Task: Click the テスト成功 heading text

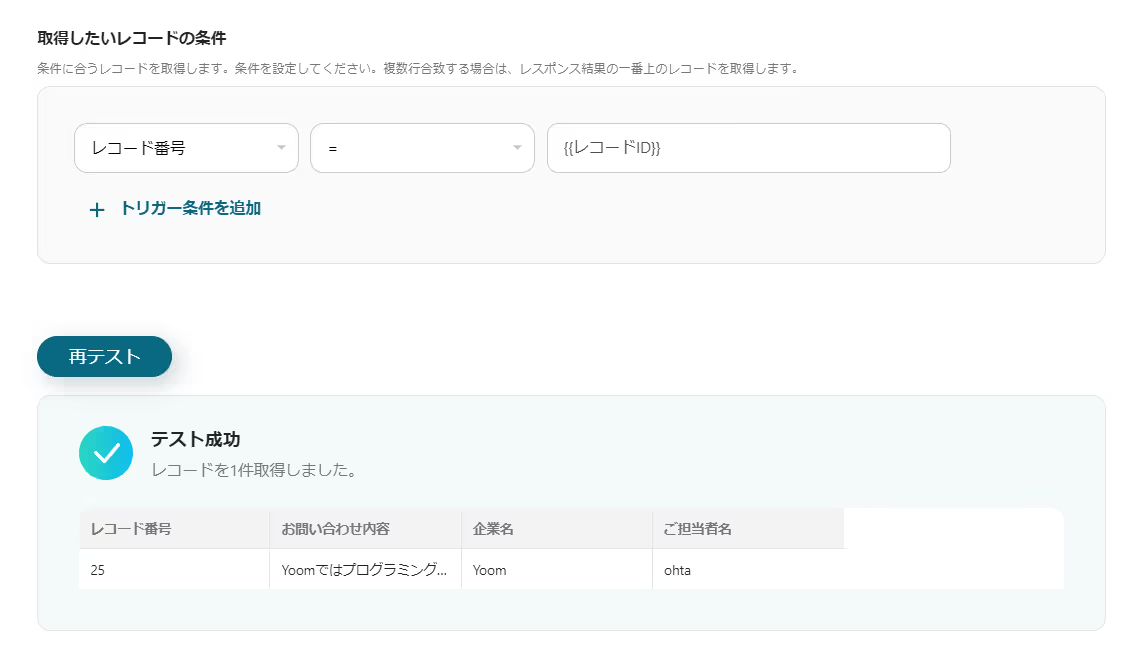Action: tap(196, 439)
